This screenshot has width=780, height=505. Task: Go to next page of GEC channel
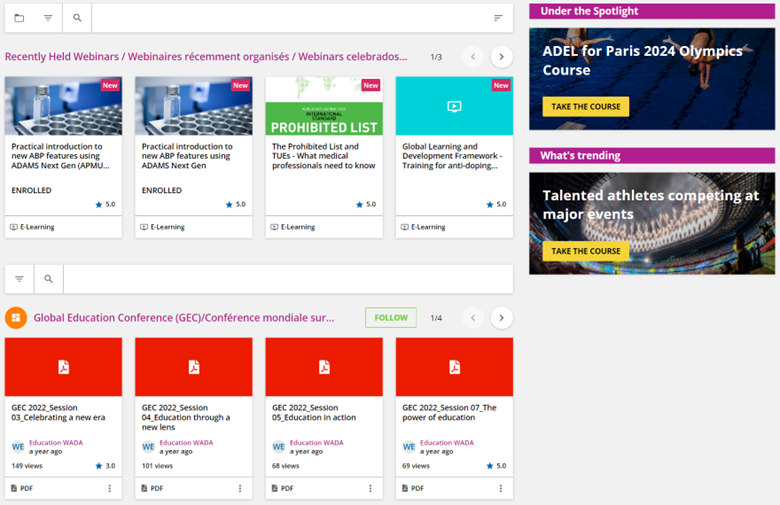tap(501, 318)
